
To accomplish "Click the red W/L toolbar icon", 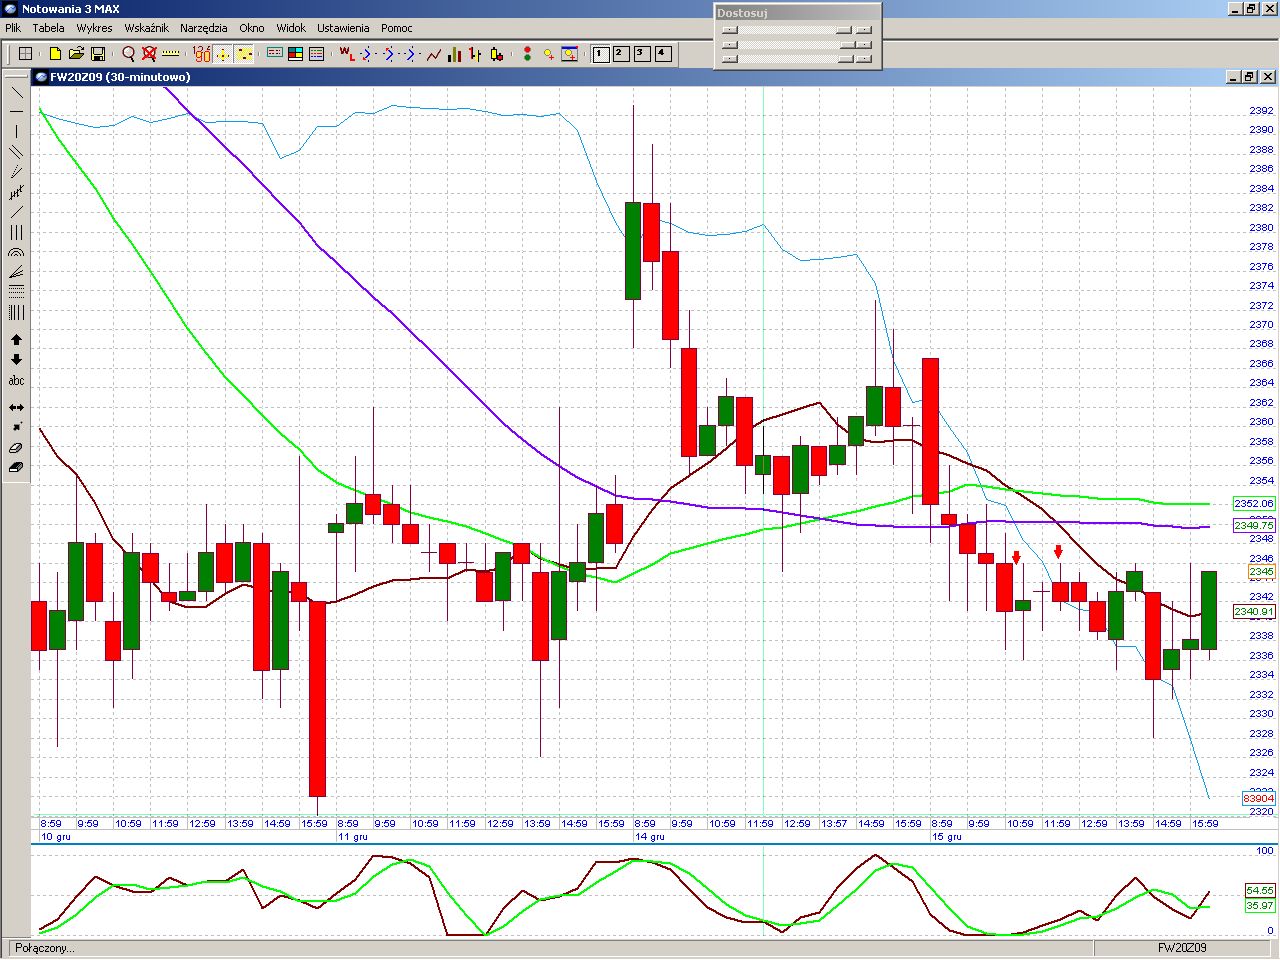I will [347, 54].
